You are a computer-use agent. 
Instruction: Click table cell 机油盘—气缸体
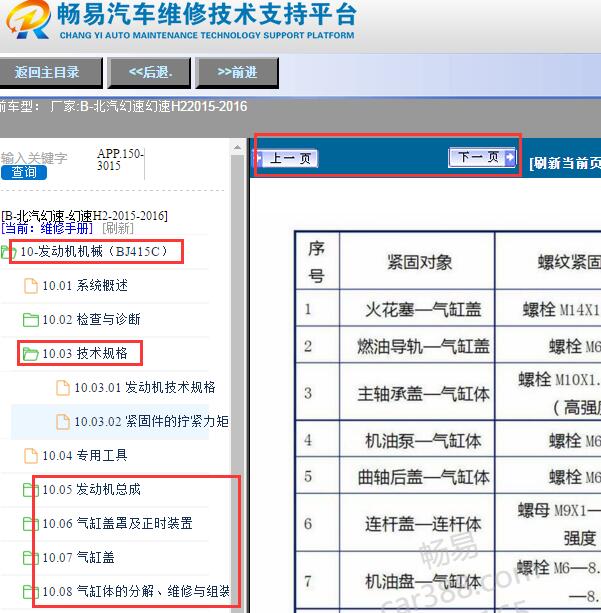(417, 581)
